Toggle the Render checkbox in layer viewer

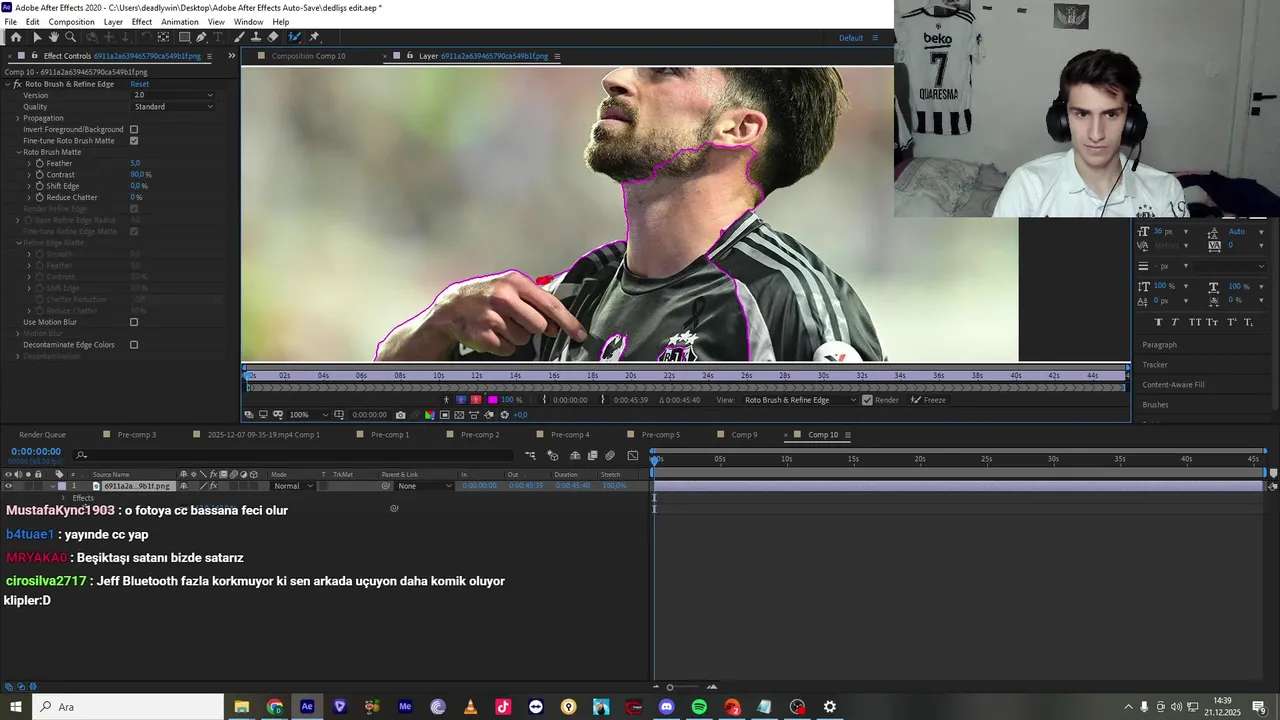click(867, 400)
